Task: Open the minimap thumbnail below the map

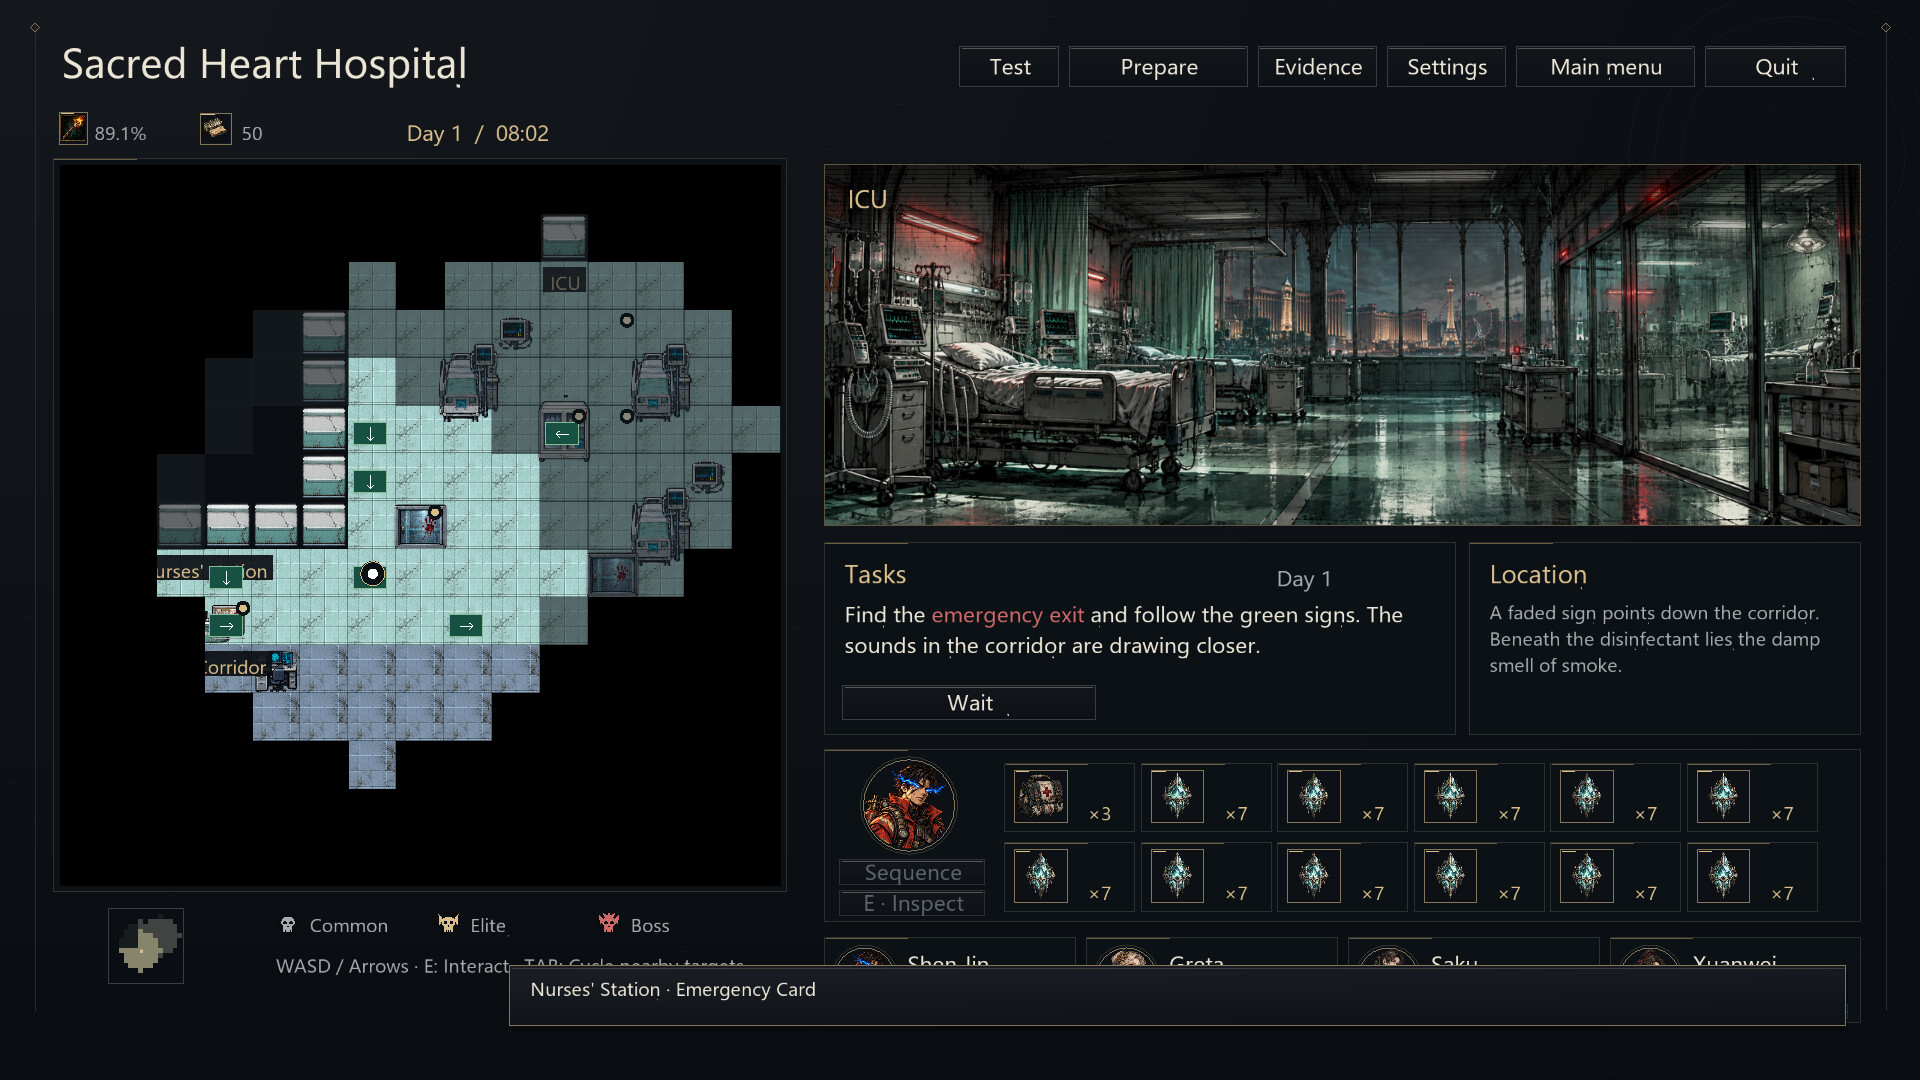Action: click(146, 945)
